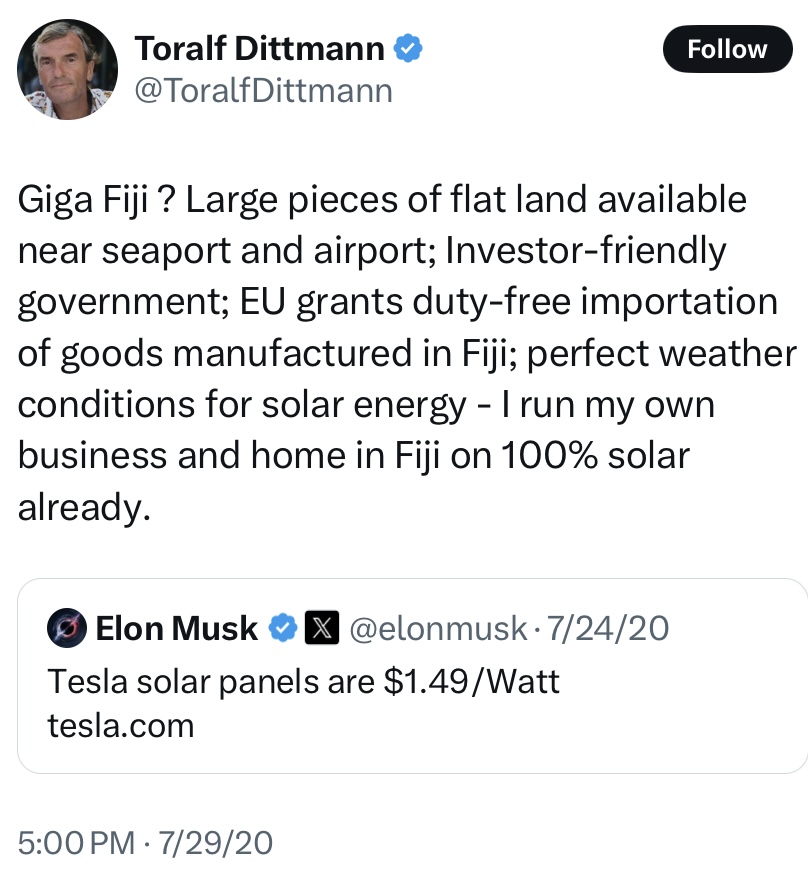Click the "$1.49/Watt" price text
The height and width of the screenshot is (873, 808).
pos(472,682)
